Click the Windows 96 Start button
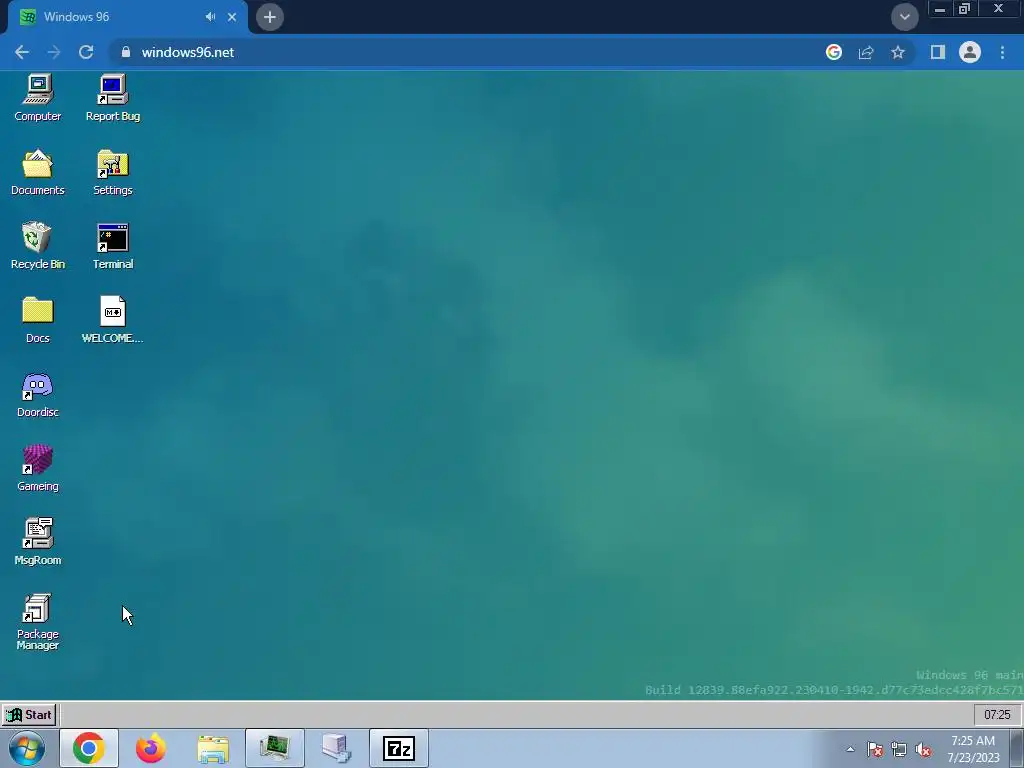The height and width of the screenshot is (768, 1024). 29,715
